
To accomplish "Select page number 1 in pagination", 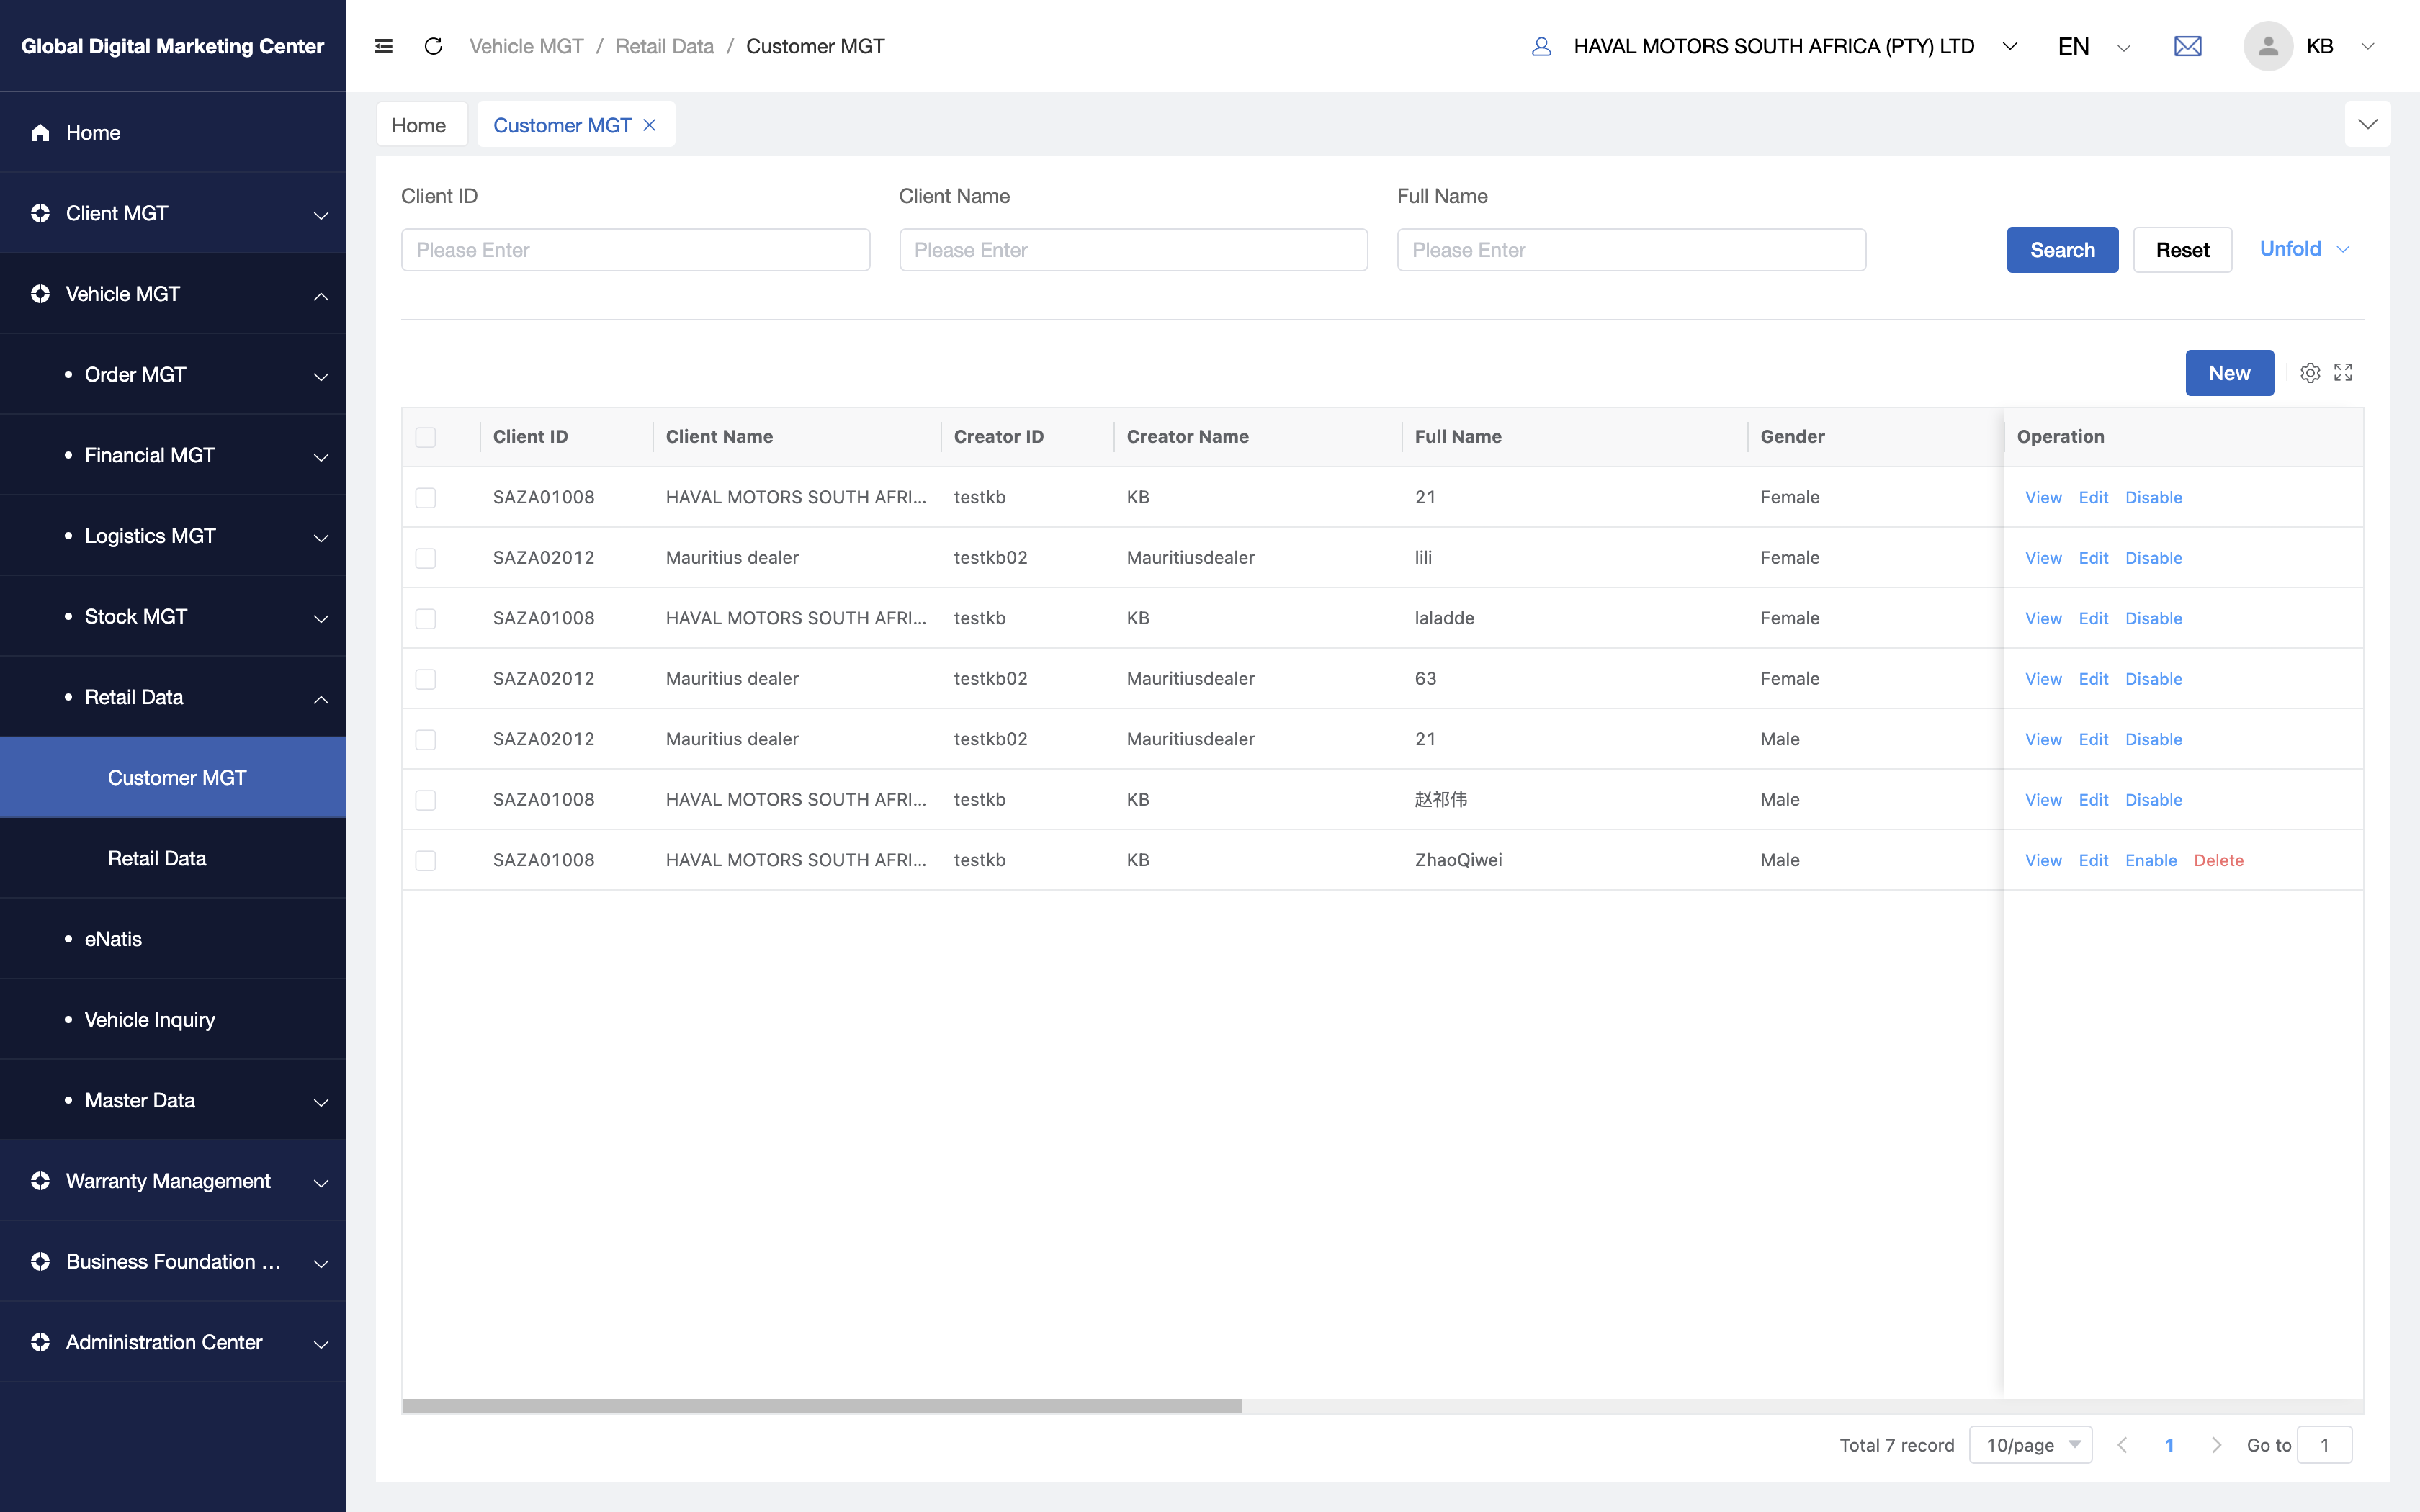I will pyautogui.click(x=2169, y=1445).
